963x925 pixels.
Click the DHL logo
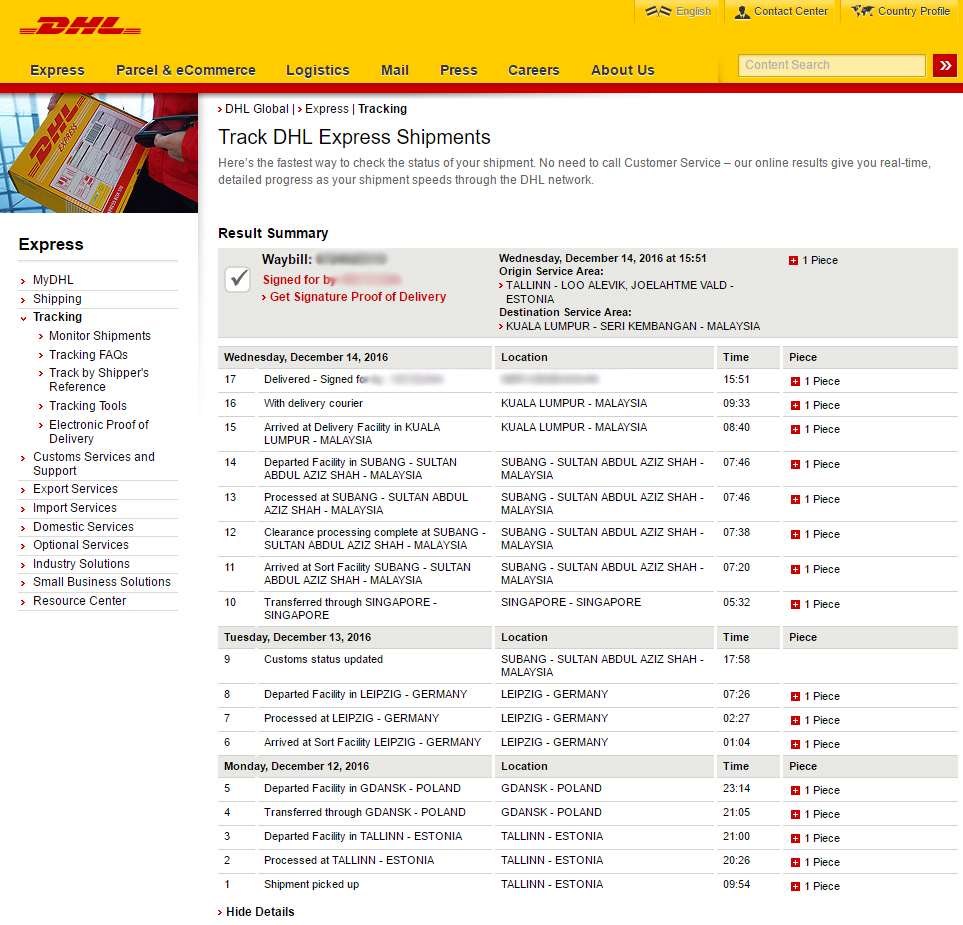[x=80, y=26]
